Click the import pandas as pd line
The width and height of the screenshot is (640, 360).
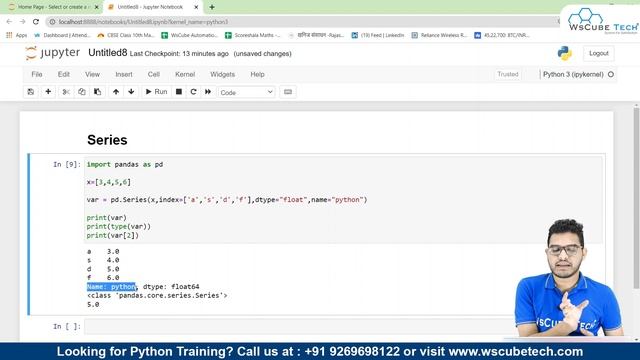[124, 164]
